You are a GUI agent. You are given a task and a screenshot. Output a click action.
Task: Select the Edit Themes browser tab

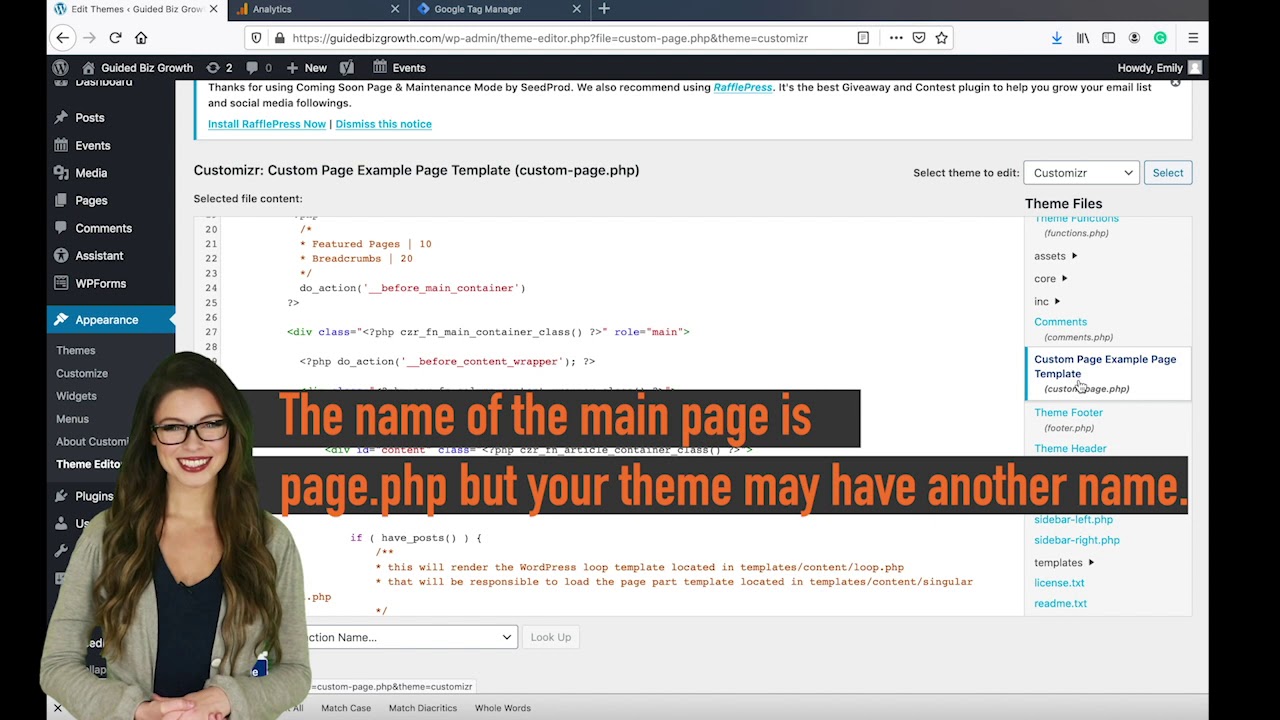137,9
